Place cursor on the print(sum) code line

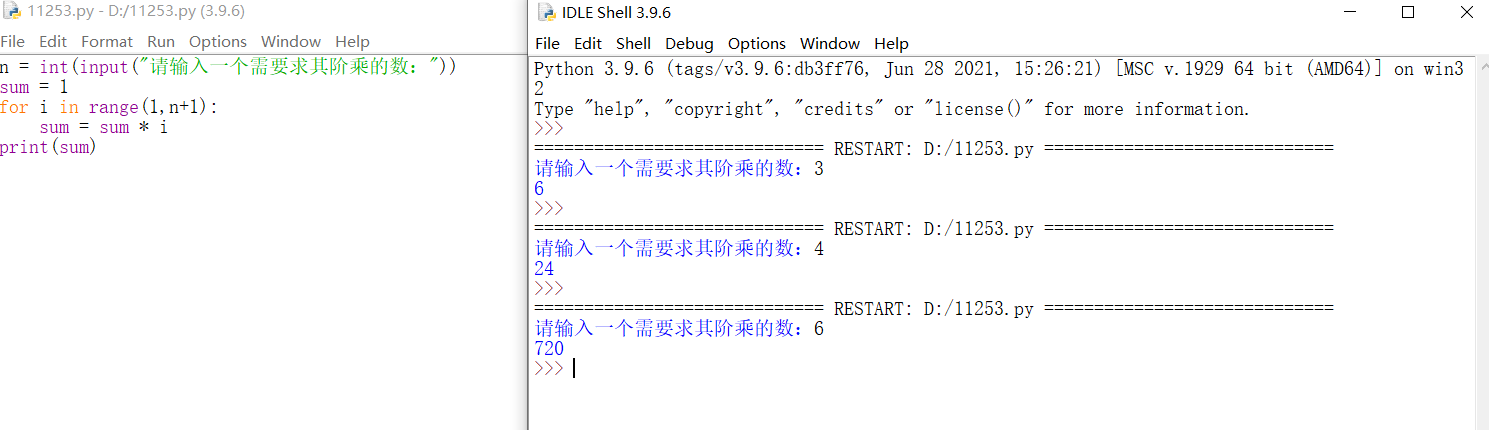[x=48, y=148]
